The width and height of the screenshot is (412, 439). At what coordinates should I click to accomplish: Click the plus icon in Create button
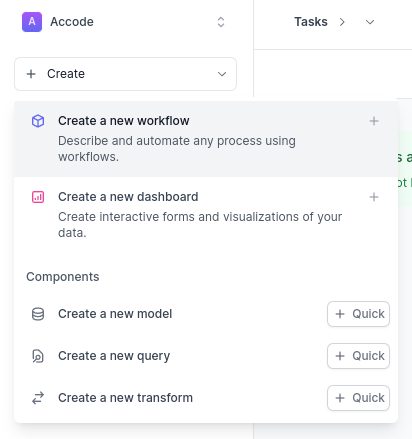coord(31,74)
